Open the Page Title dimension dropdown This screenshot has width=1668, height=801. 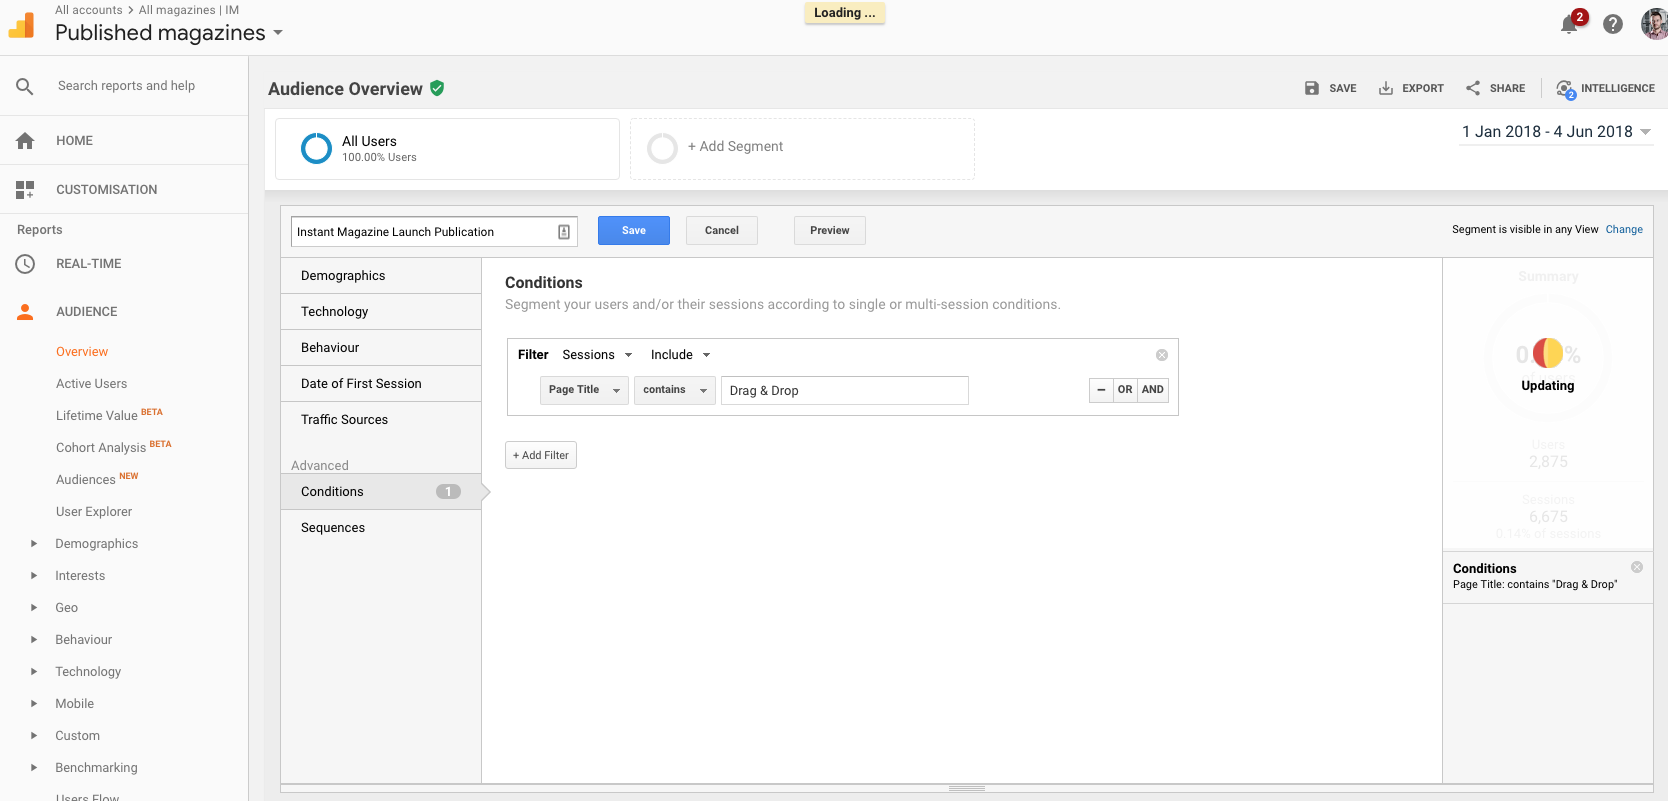[x=585, y=390]
